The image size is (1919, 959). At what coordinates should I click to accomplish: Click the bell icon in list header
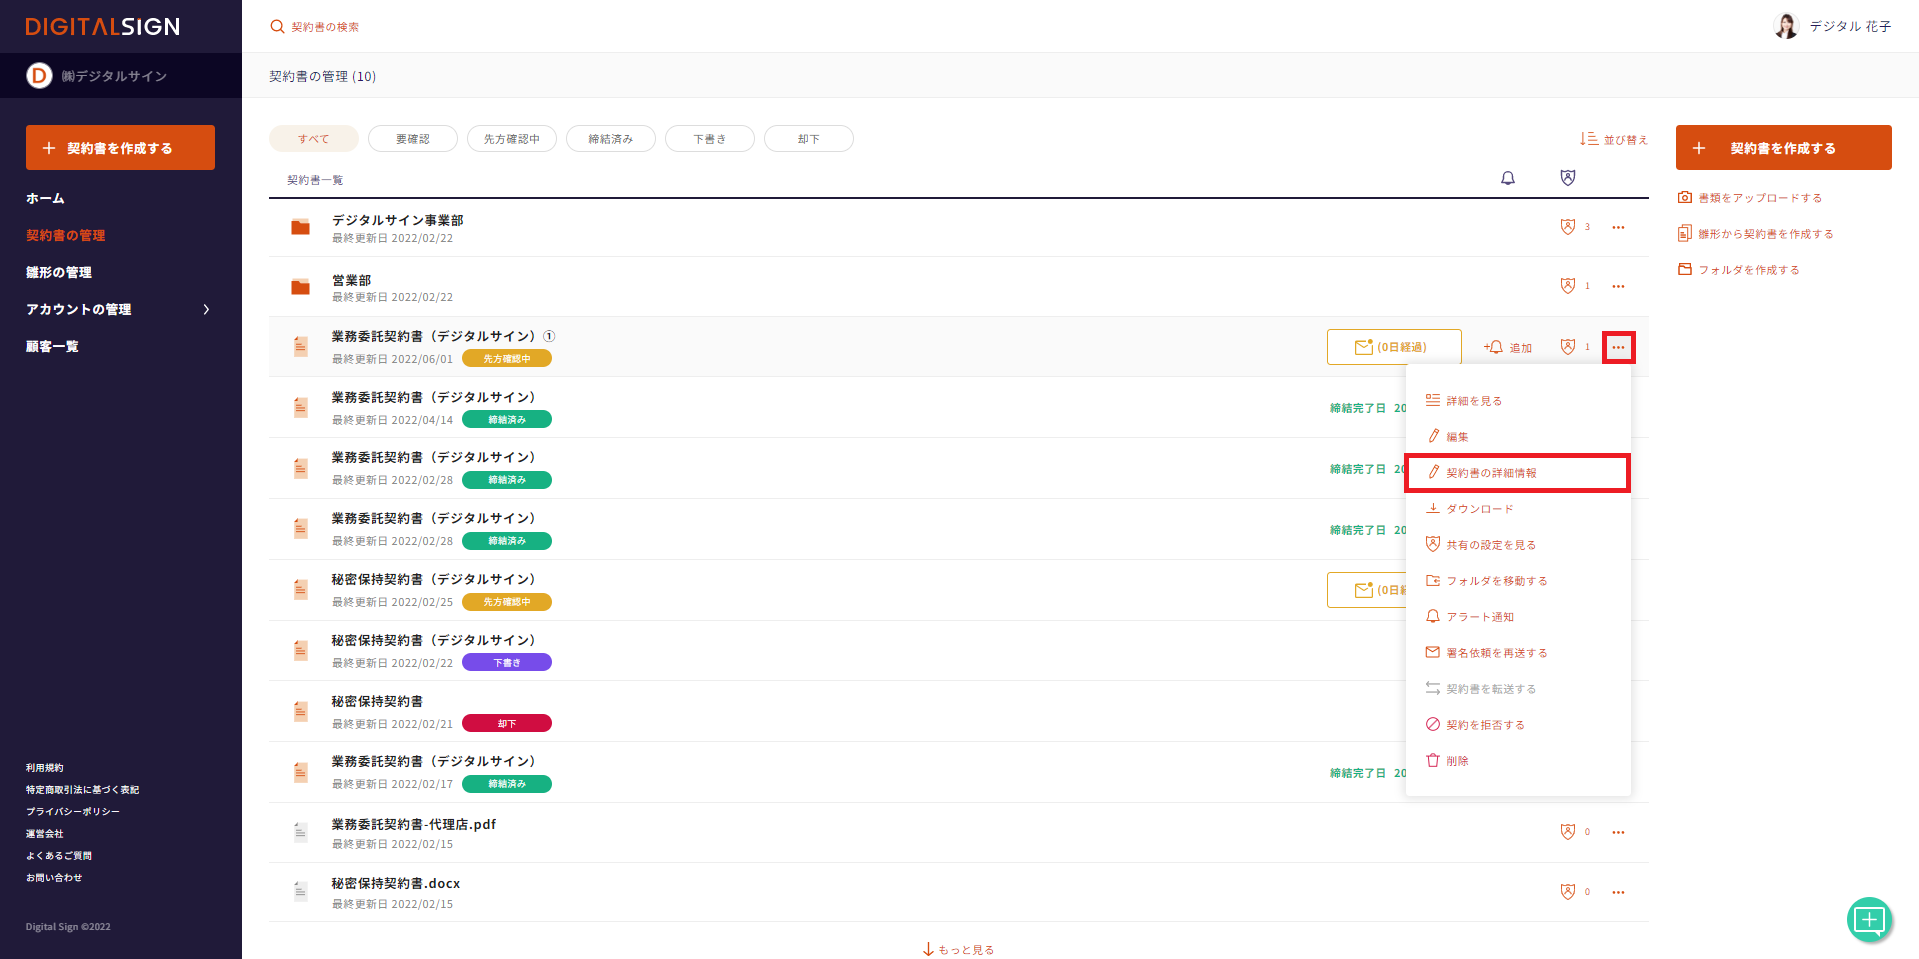(x=1507, y=178)
